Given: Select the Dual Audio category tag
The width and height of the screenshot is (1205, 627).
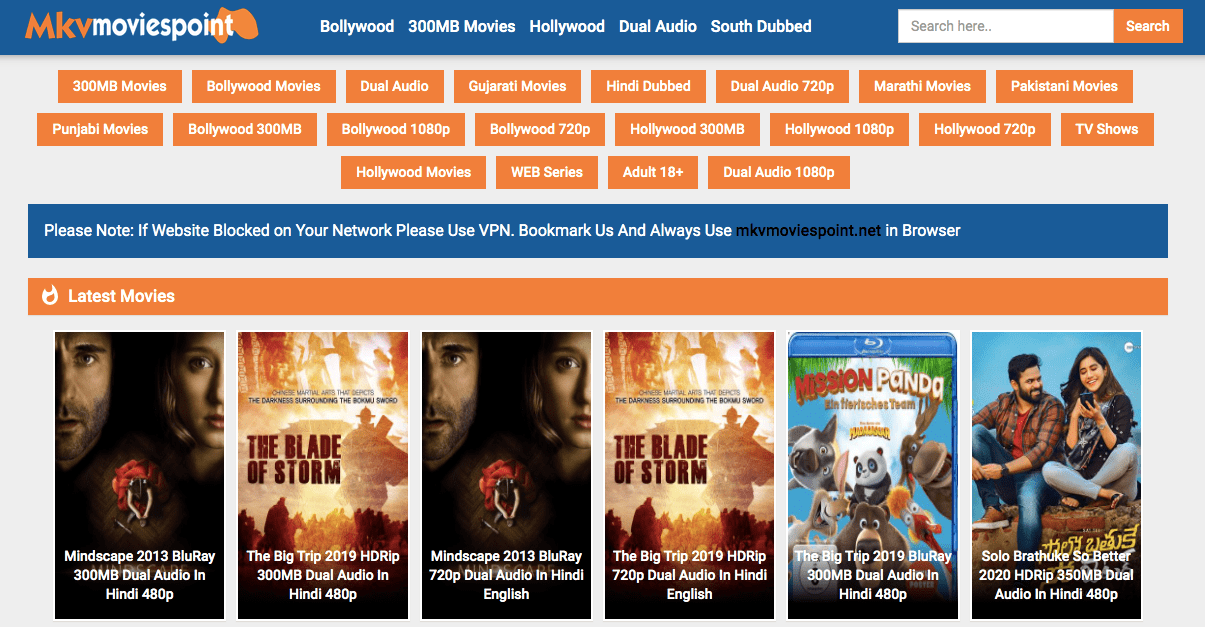Looking at the screenshot, I should click(x=395, y=86).
